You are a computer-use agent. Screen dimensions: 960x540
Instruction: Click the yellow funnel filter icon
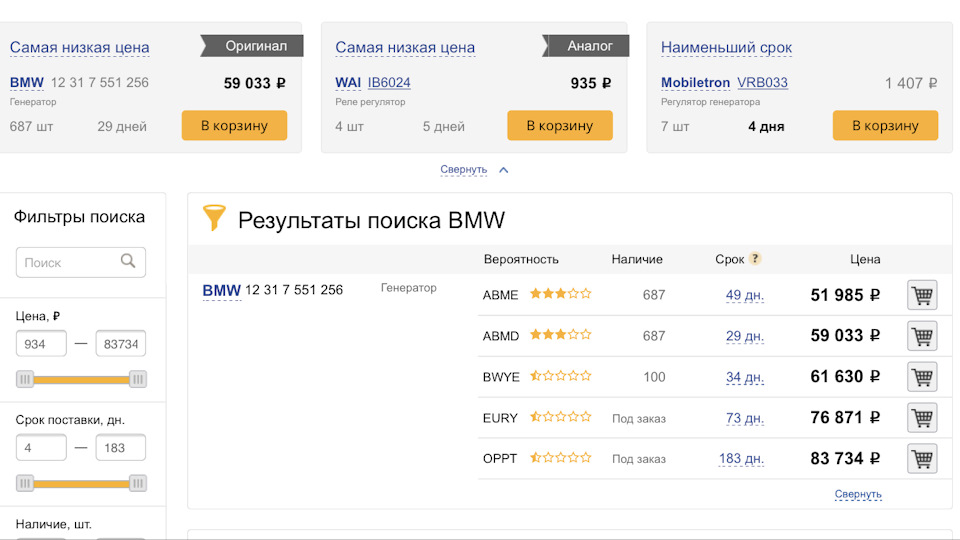tap(214, 218)
